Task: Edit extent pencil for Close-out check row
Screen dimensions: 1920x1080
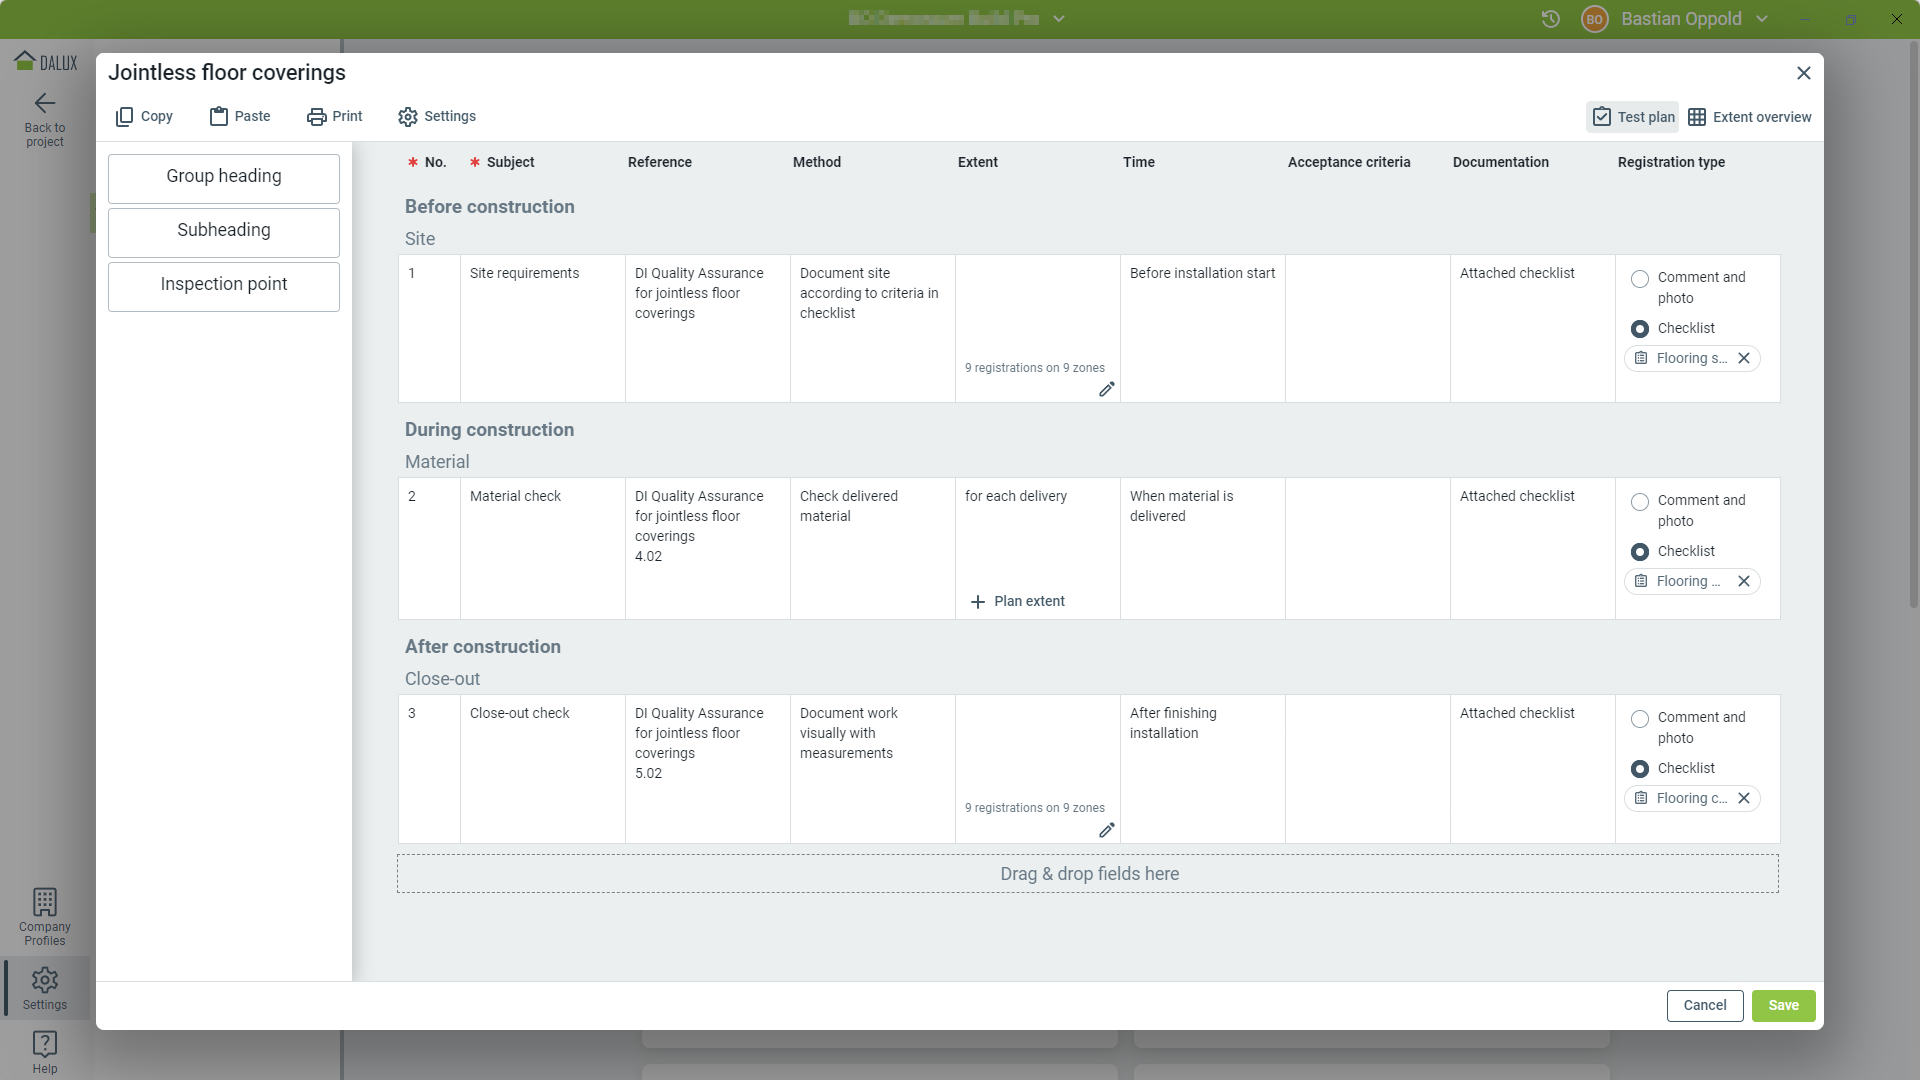Action: (x=1106, y=831)
